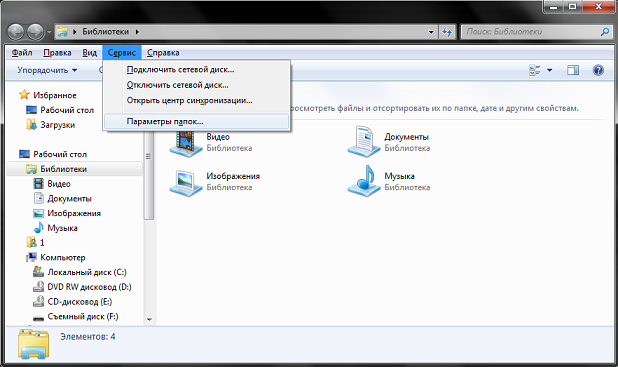Viewport: 618px width, 367px height.
Task: Click the removable drive icon for Съемный диск (F:)
Action: tap(38, 318)
